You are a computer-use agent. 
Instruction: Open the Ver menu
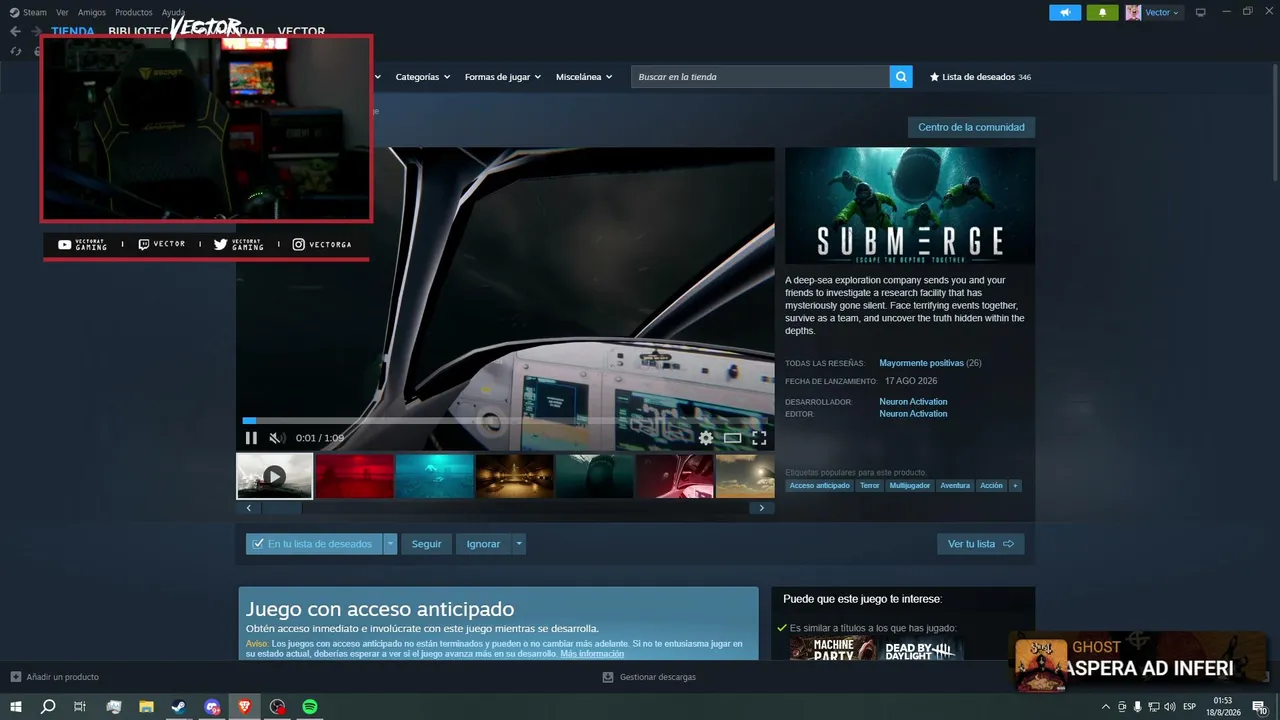(x=62, y=12)
